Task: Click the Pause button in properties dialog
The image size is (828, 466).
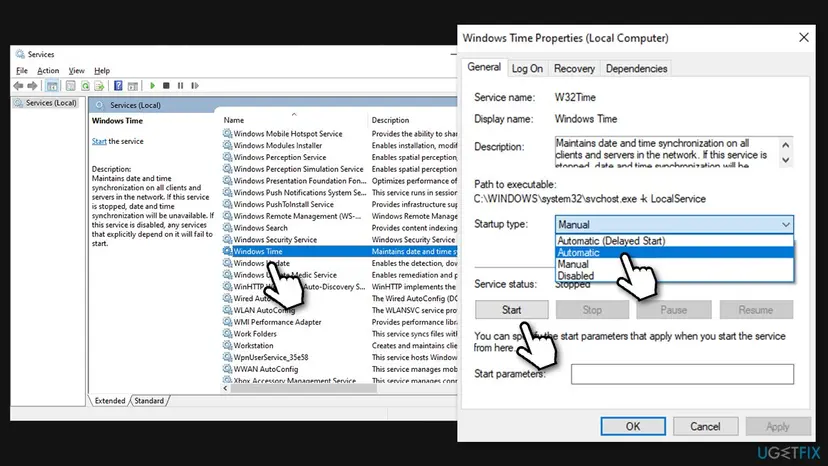Action: 674,310
